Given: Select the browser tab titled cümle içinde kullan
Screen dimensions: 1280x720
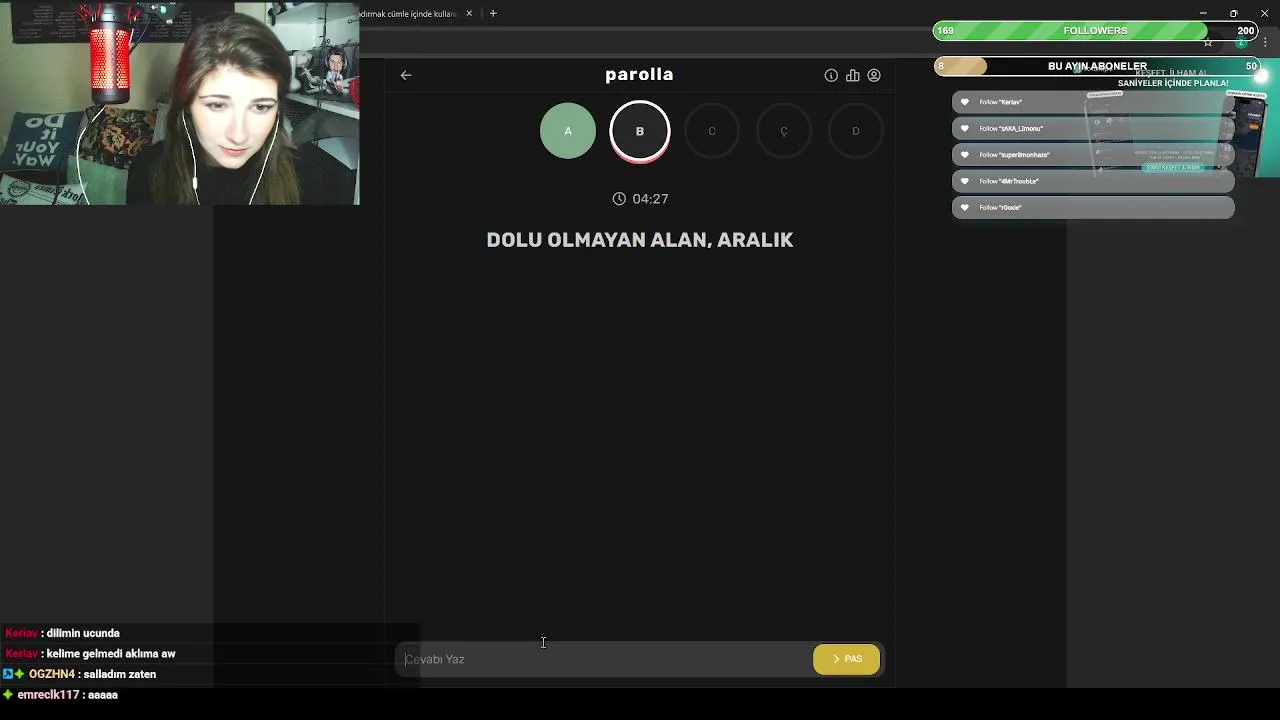Looking at the screenshot, I should point(410,14).
